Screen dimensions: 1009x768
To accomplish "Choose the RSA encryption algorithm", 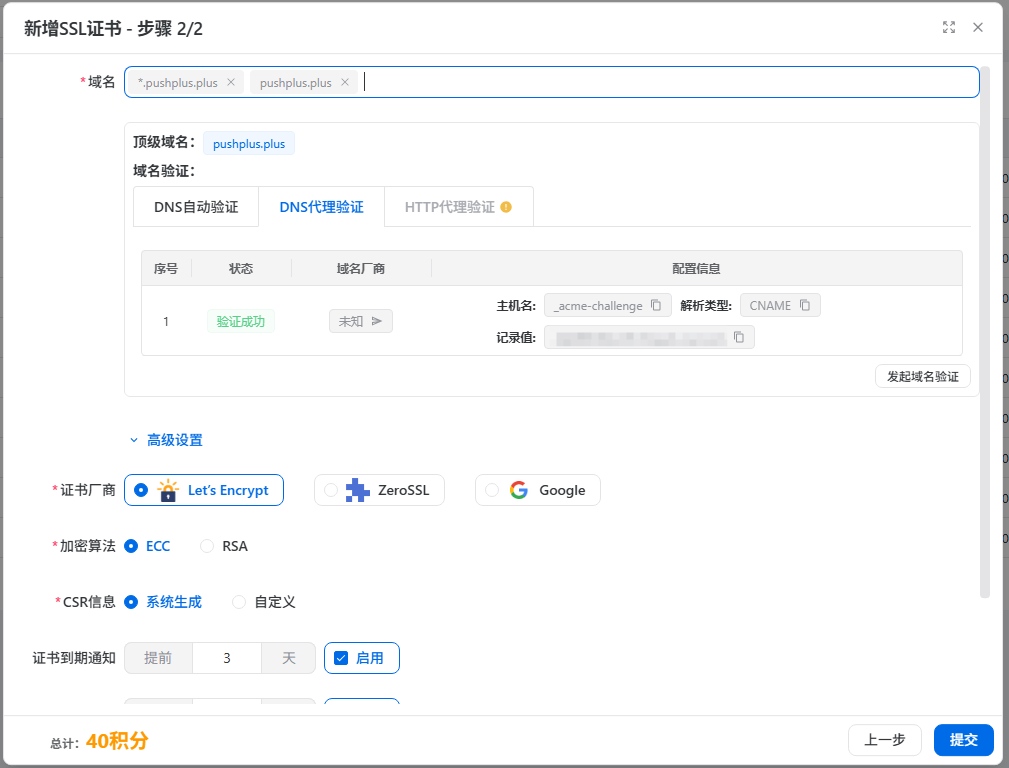I will point(208,546).
